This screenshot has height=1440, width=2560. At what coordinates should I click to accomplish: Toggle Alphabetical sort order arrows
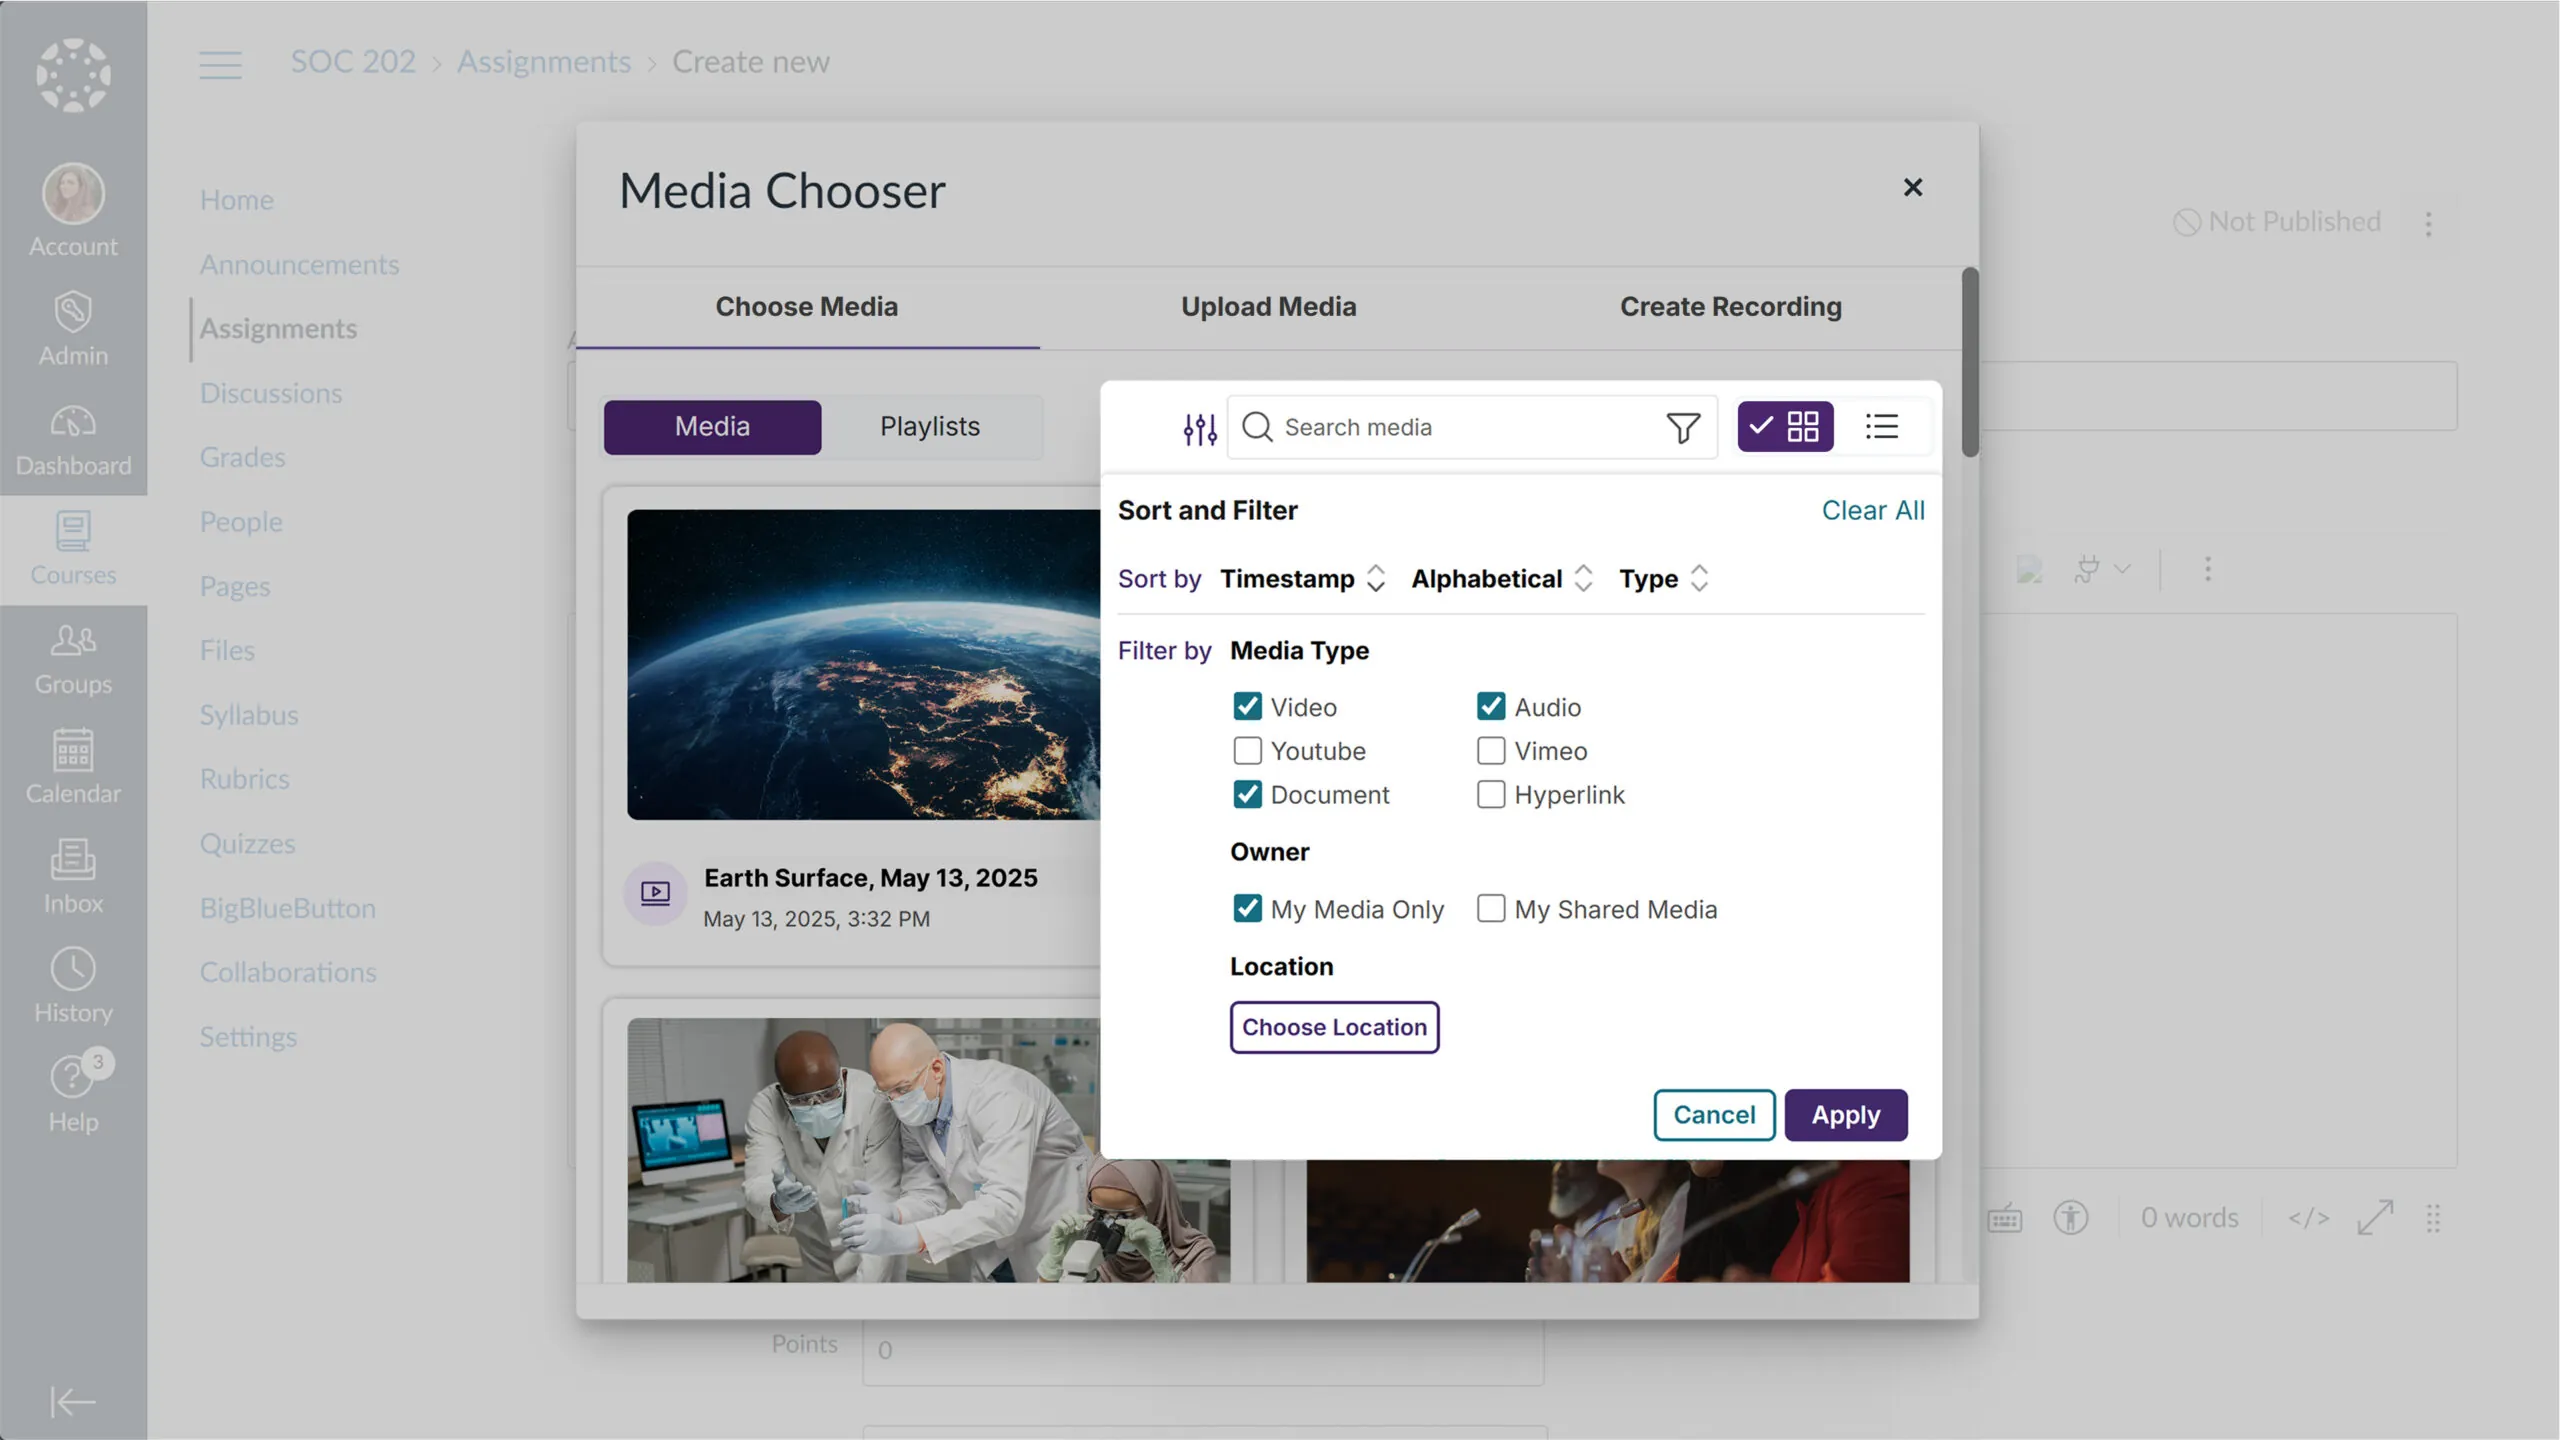click(x=1583, y=579)
